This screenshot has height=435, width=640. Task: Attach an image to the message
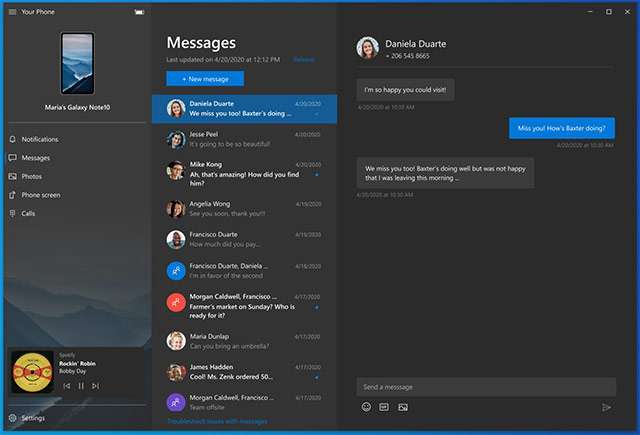[403, 407]
